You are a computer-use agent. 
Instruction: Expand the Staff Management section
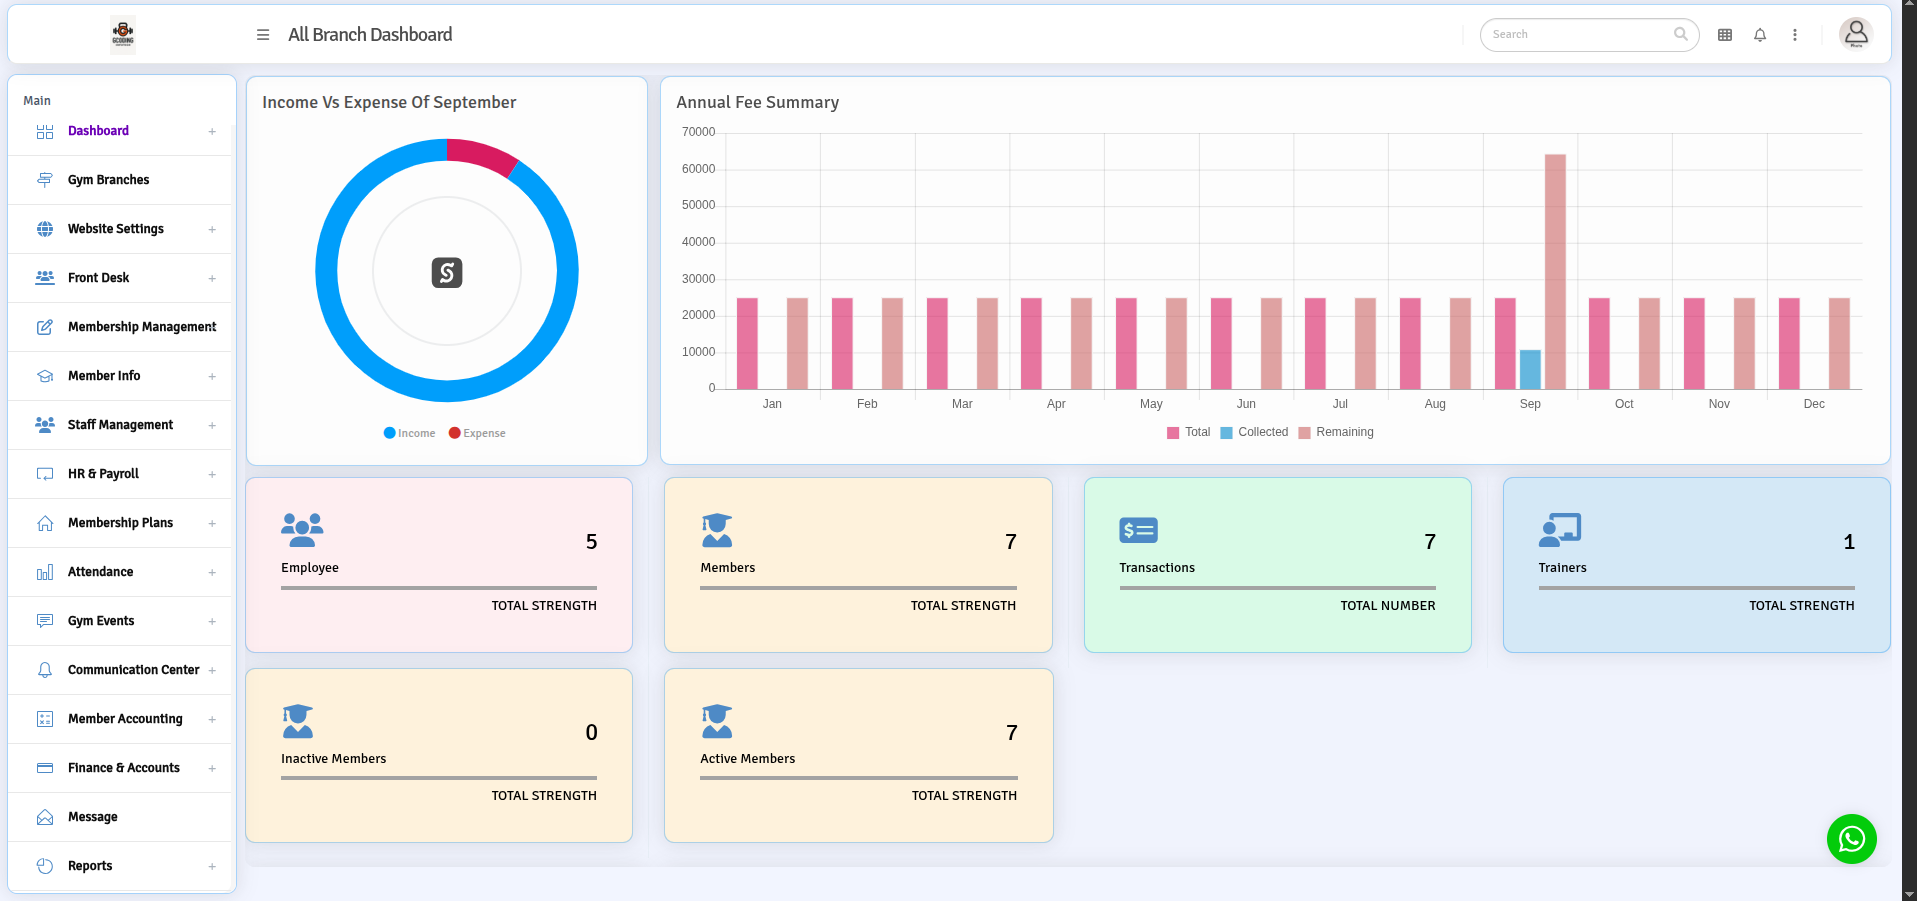coord(212,425)
